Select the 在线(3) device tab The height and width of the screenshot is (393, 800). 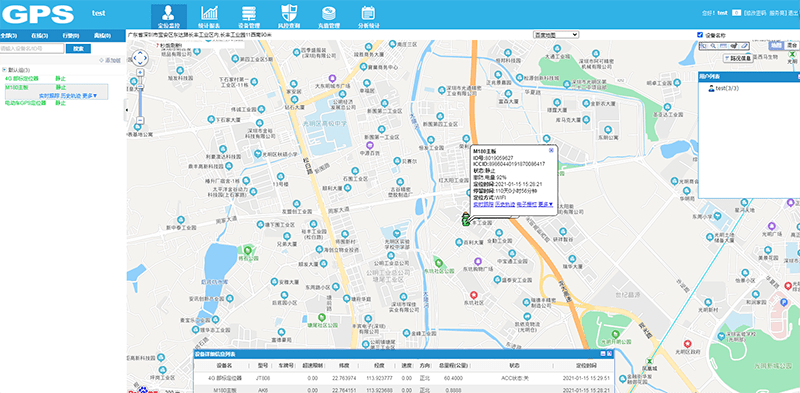[x=39, y=36]
